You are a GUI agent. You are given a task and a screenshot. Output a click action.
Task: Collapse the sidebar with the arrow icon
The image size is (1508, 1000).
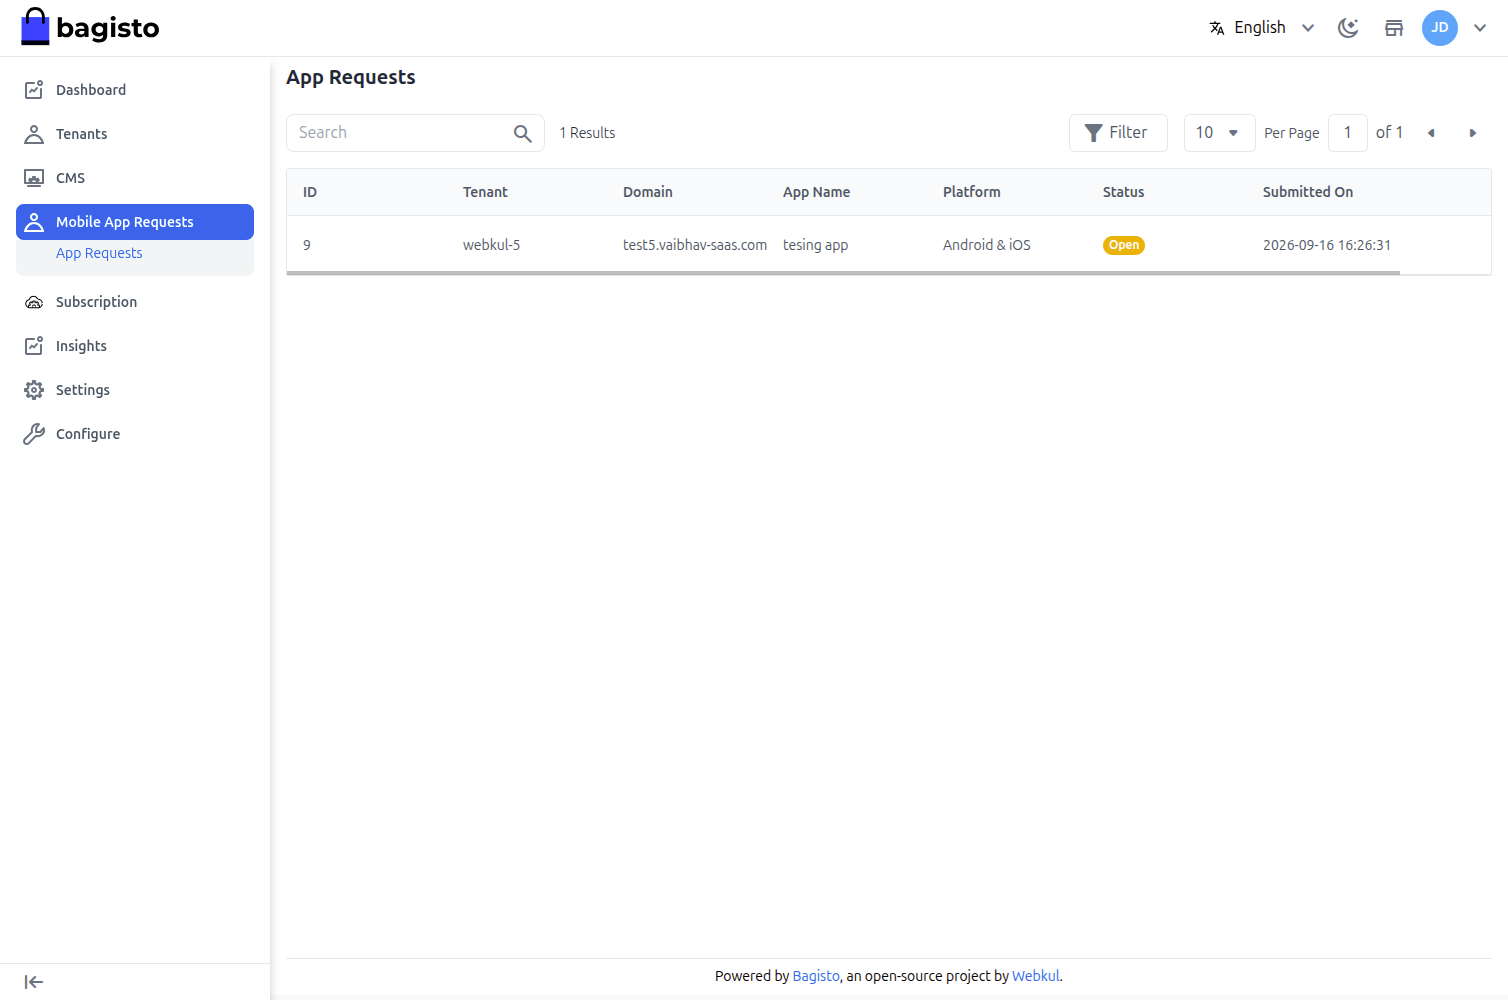point(34,982)
